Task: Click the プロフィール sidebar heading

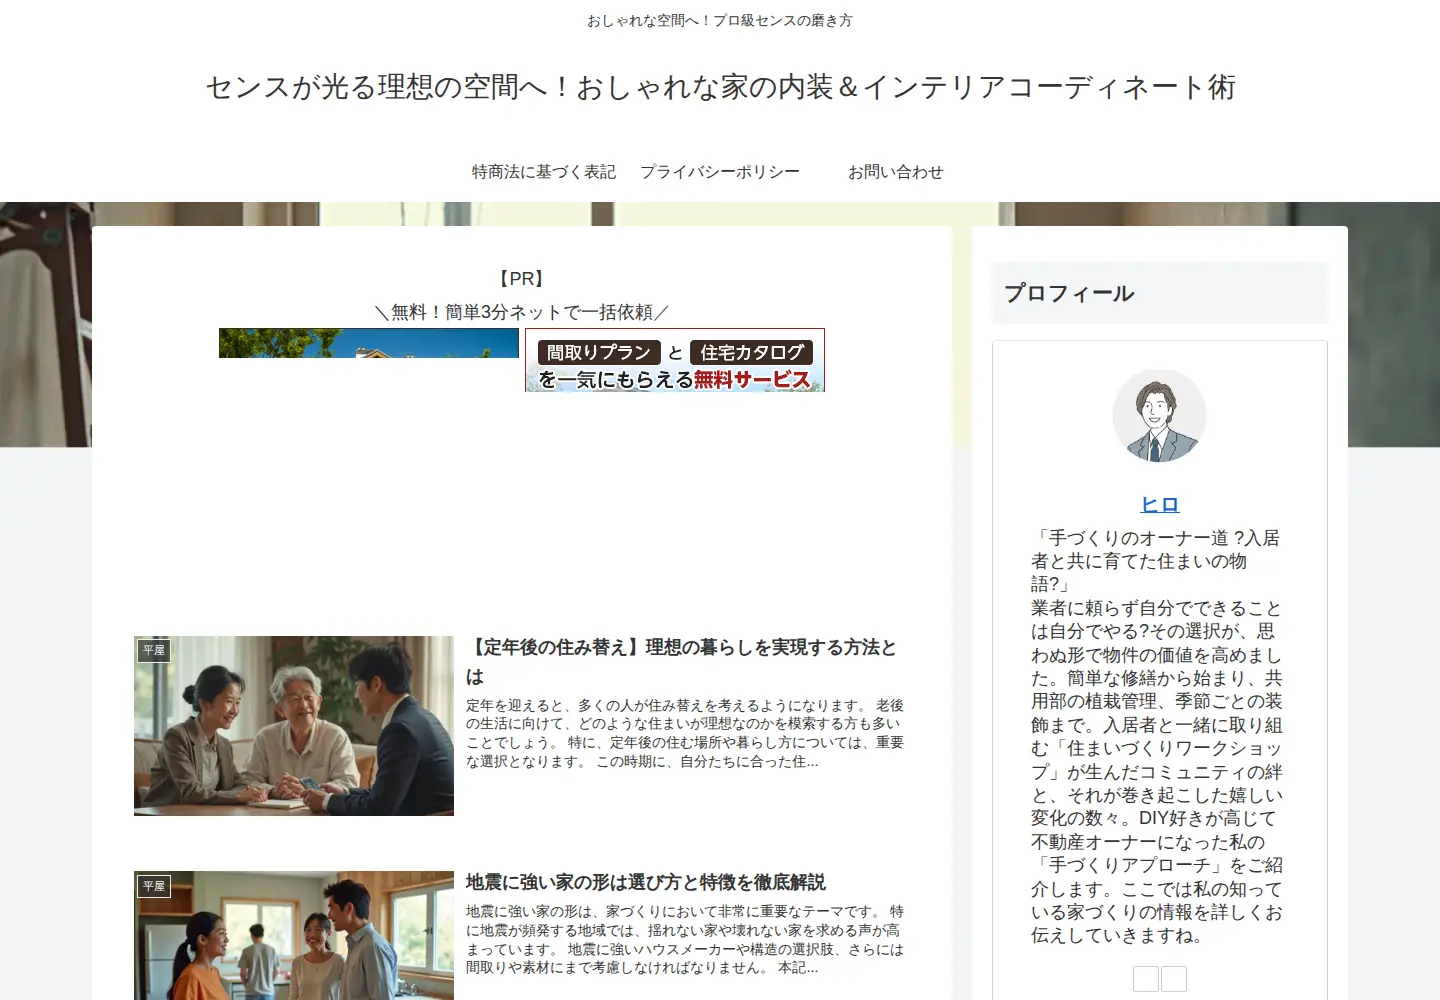Action: pyautogui.click(x=1160, y=293)
